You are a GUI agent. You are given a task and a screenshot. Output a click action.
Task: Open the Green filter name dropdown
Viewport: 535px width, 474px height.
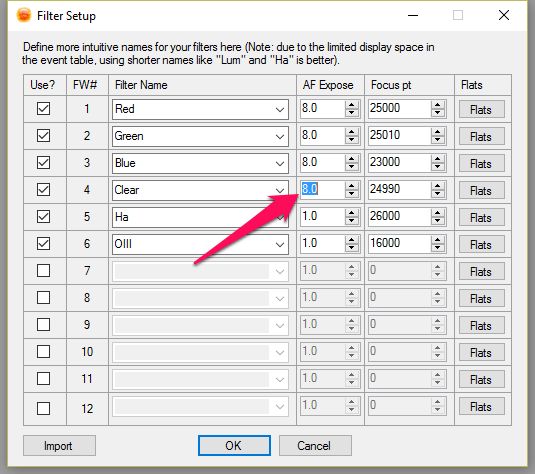click(280, 137)
